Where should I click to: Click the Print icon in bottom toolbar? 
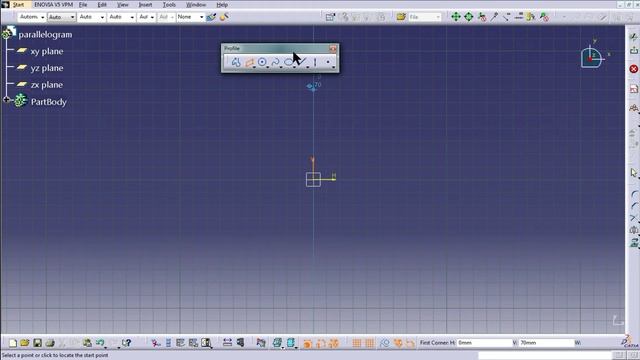pos(50,343)
